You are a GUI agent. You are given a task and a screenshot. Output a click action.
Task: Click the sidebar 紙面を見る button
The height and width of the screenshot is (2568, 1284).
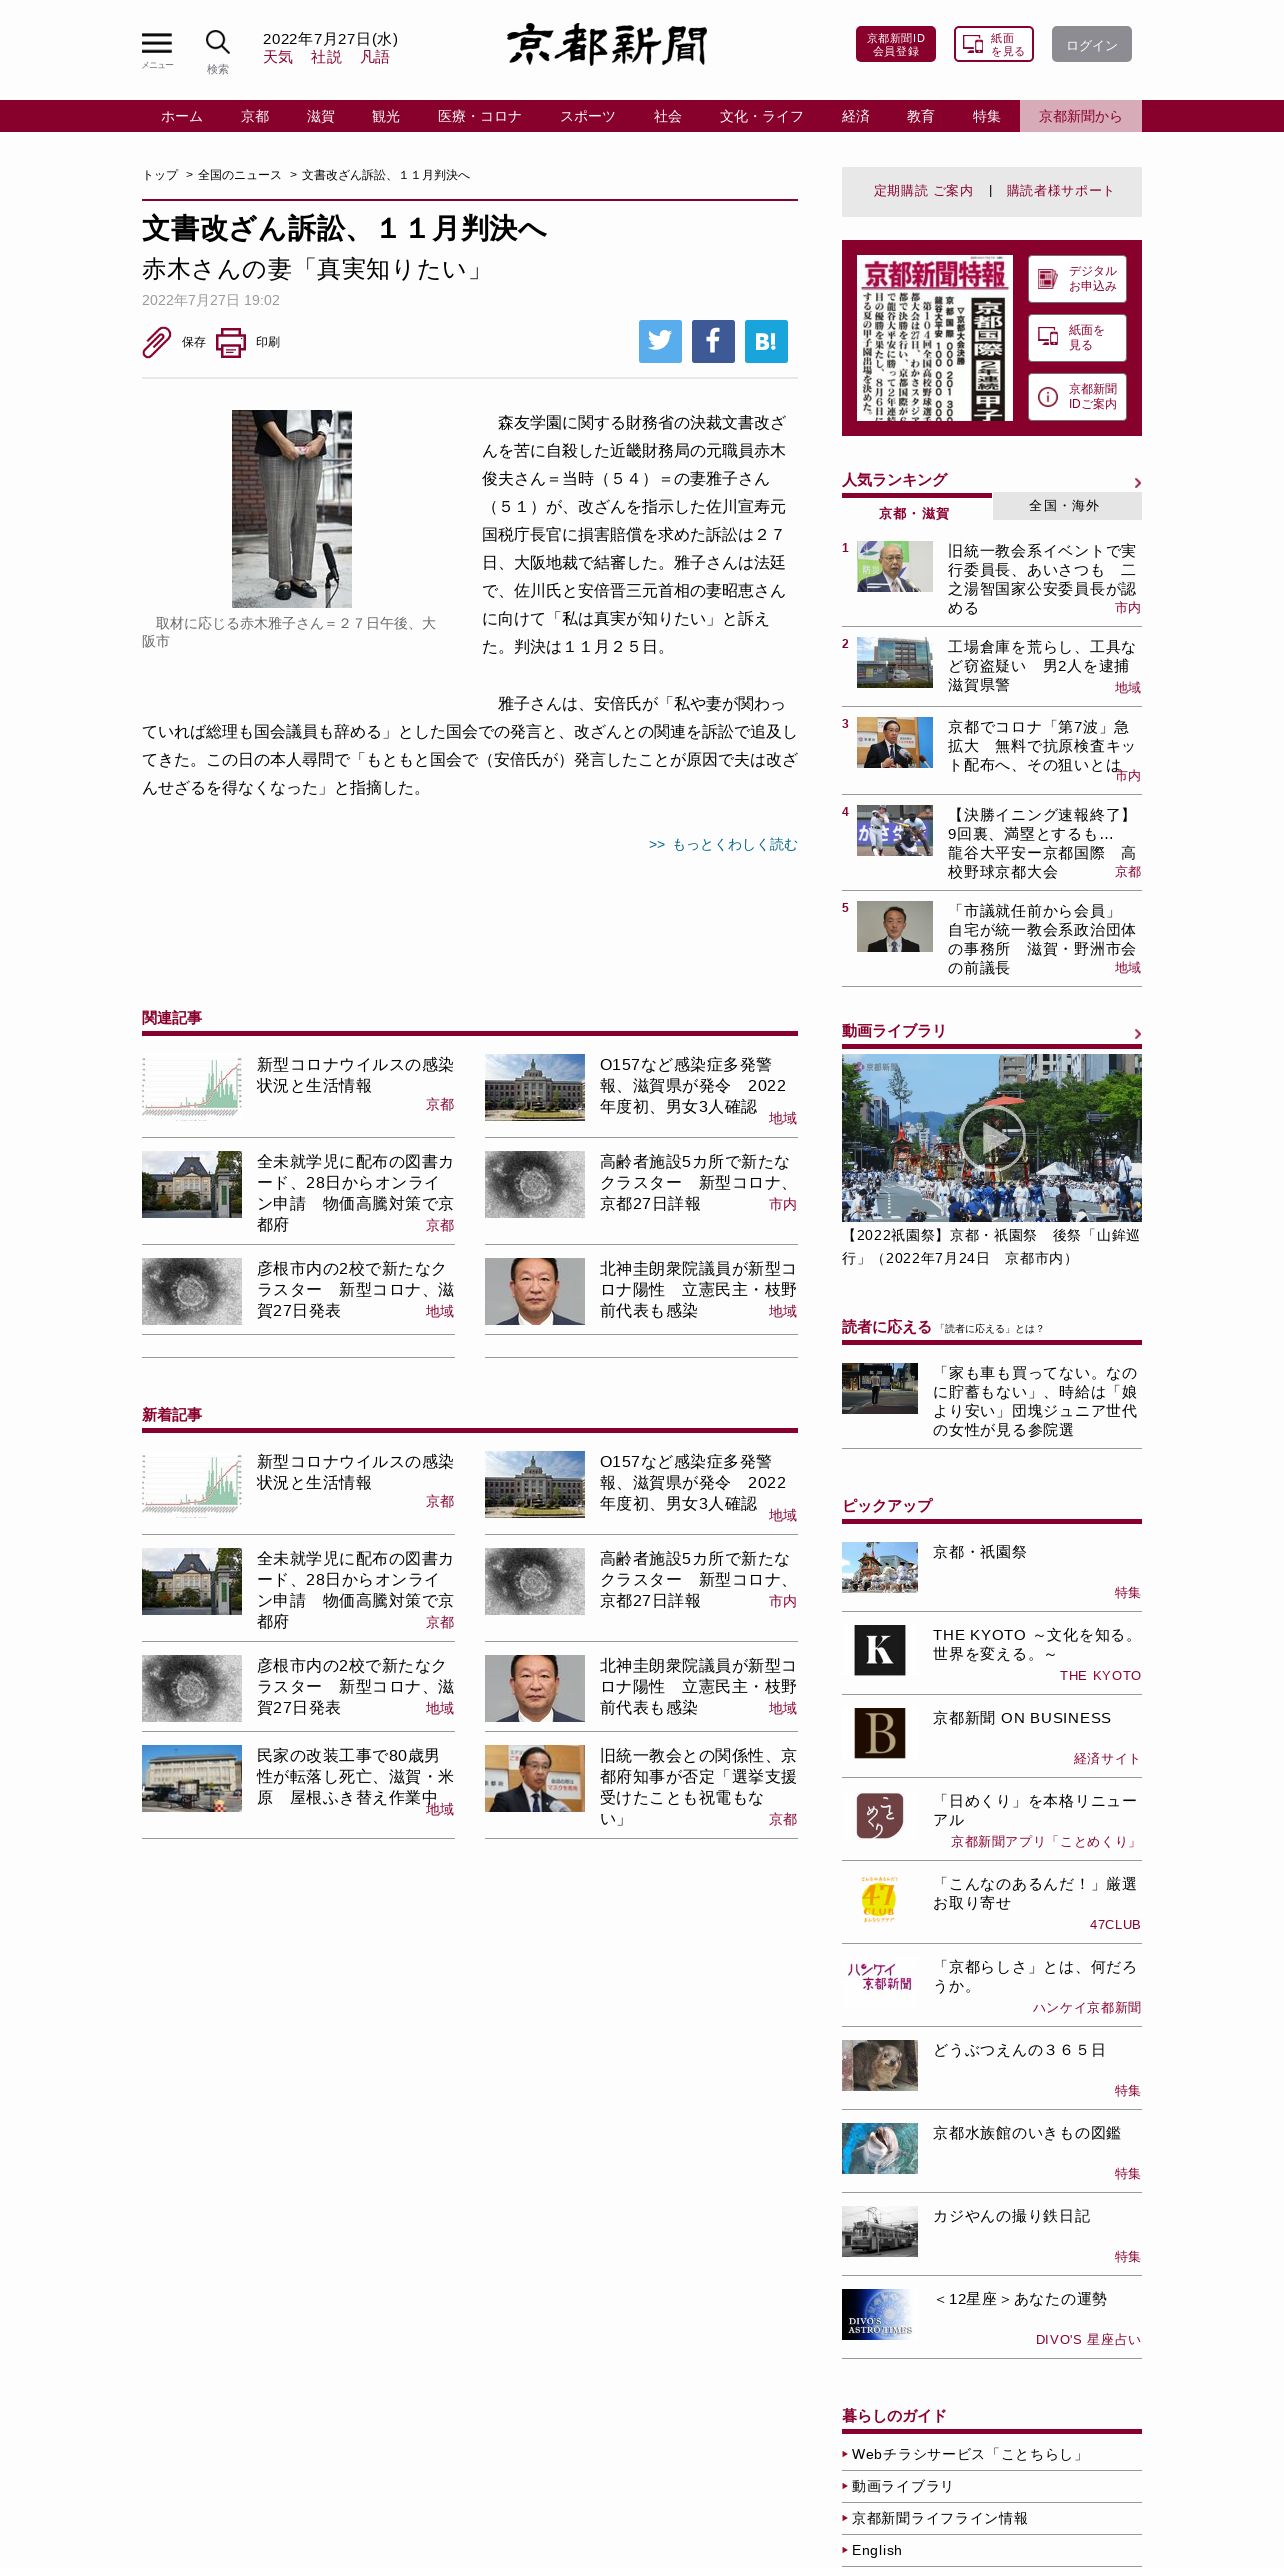[1078, 338]
